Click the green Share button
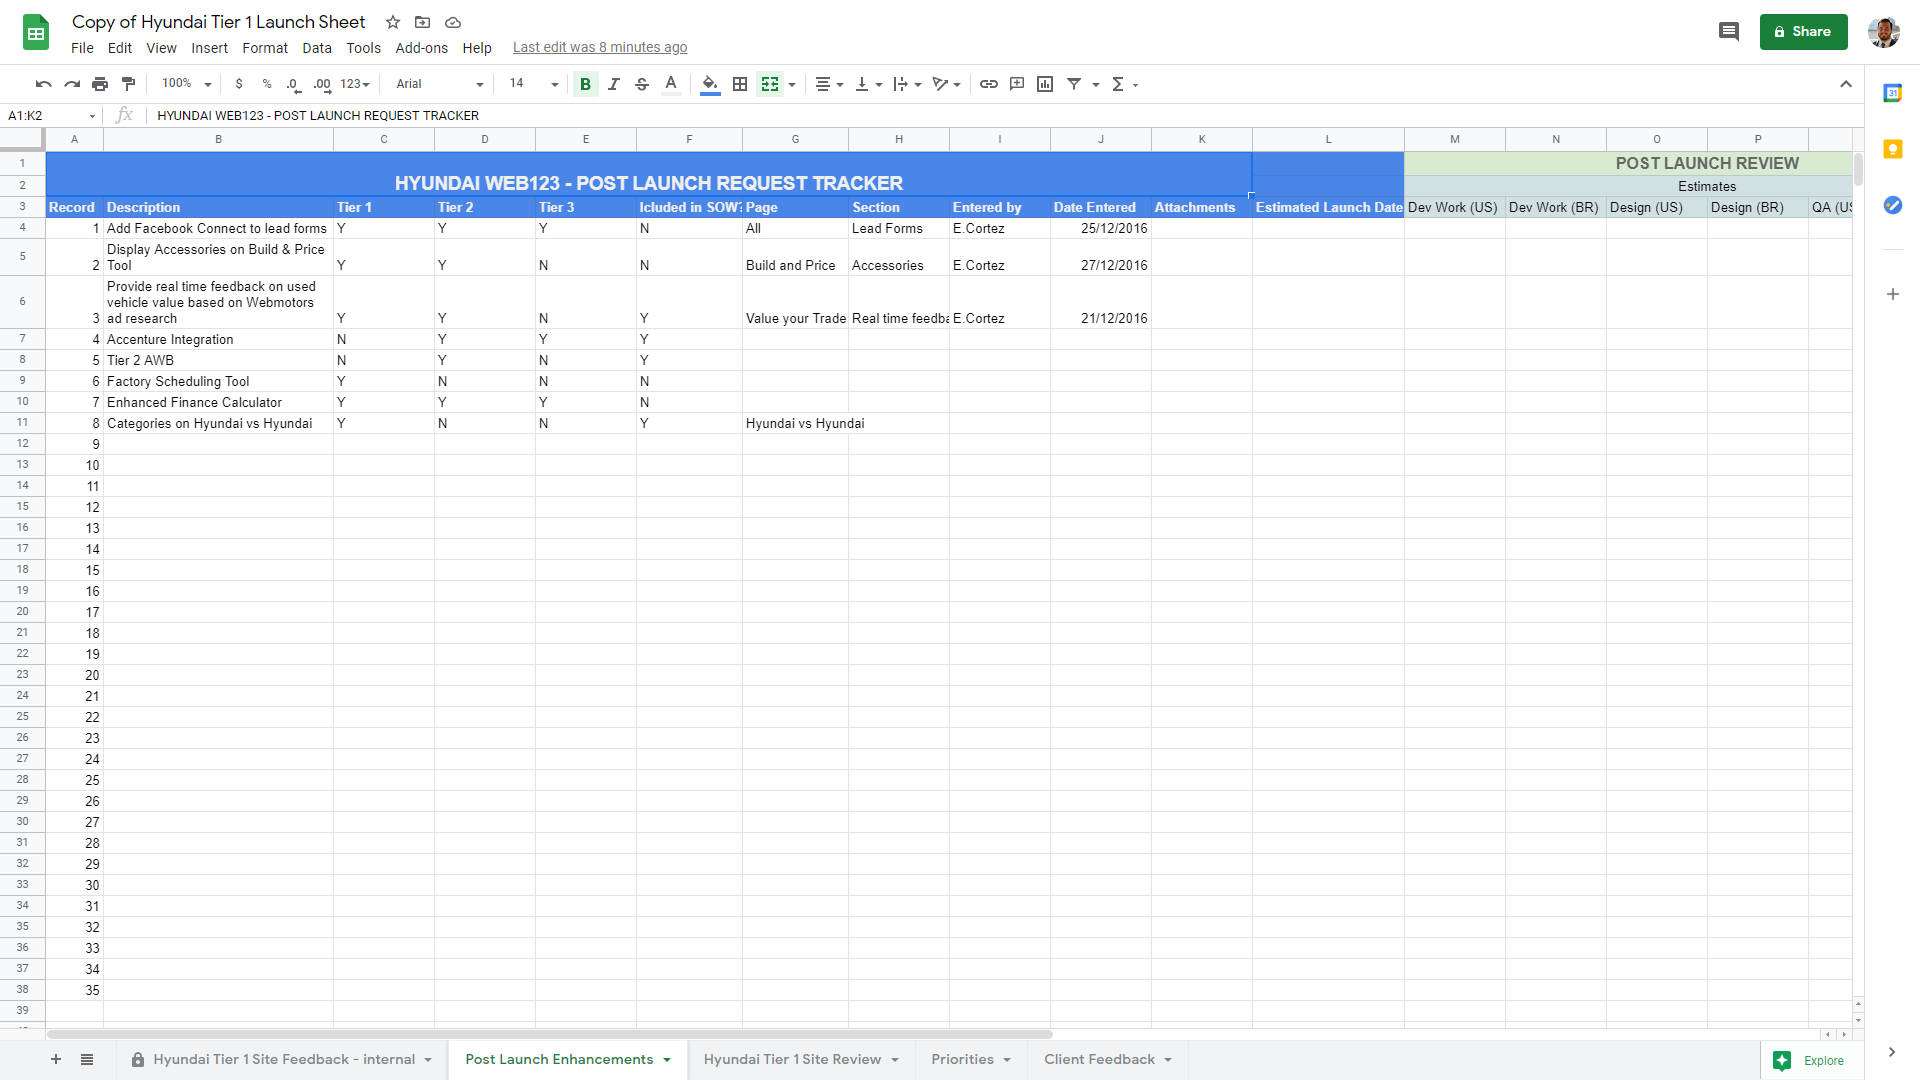 coord(1803,32)
